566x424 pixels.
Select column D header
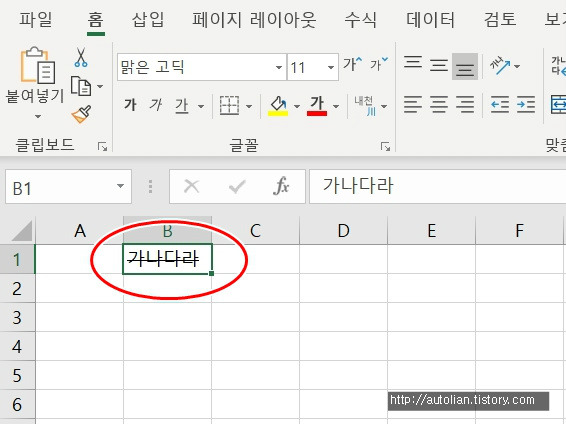[343, 231]
